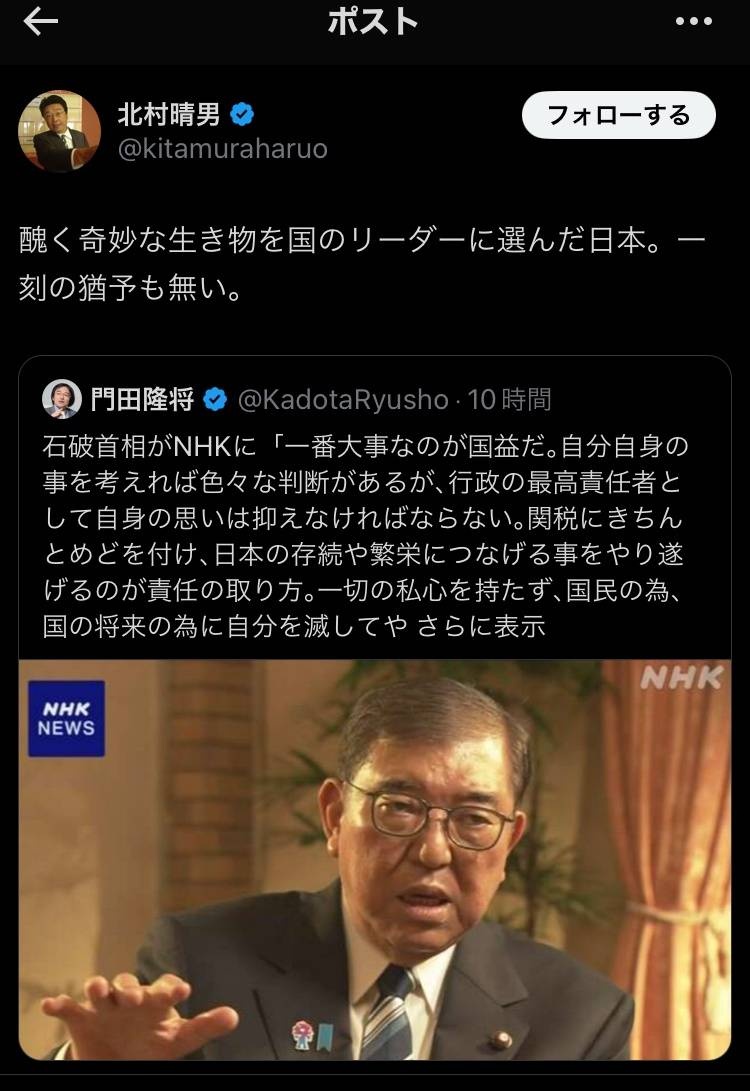Expand quoted text via さらに表示
Screen dimensions: 750x1091
click(x=481, y=626)
